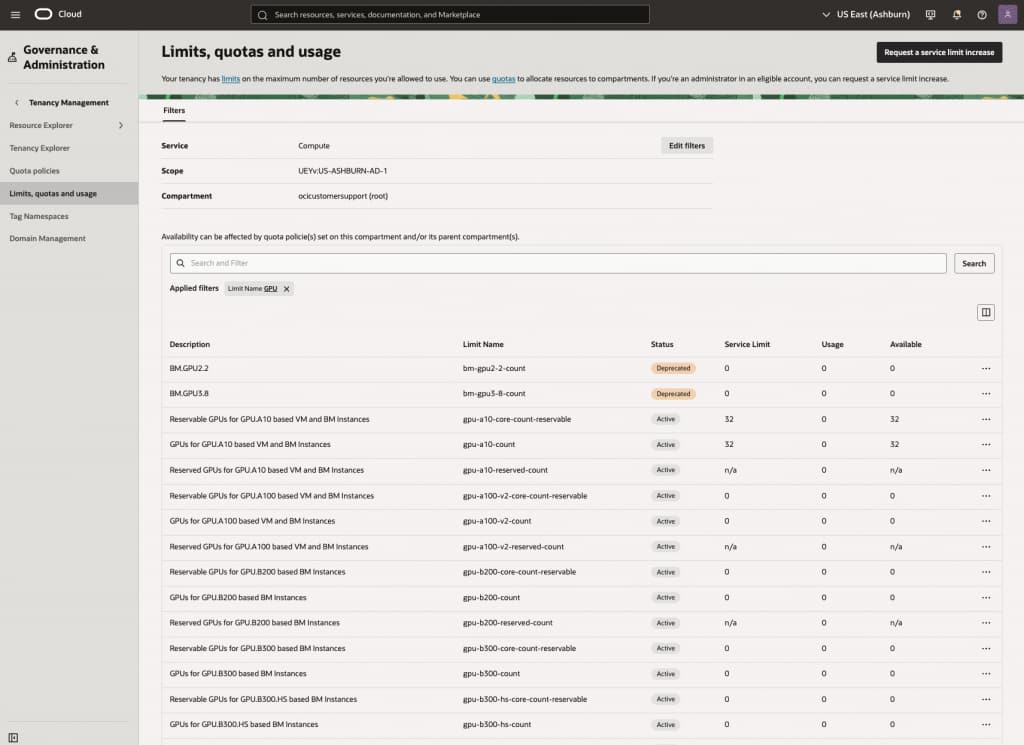Select Limits, quotas and usage sidebar item

(x=69, y=193)
